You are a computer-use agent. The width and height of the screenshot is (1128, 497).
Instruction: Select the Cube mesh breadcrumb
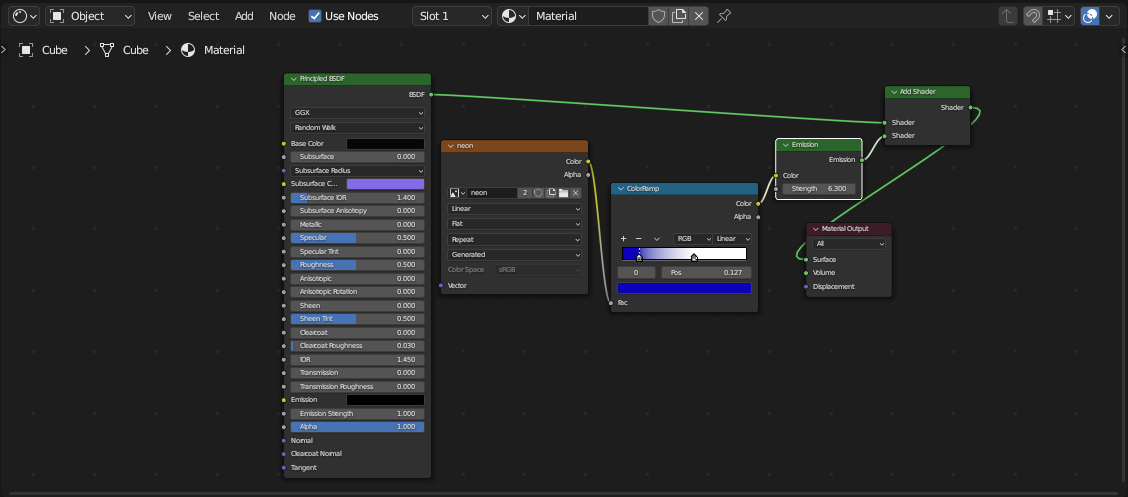(x=124, y=50)
